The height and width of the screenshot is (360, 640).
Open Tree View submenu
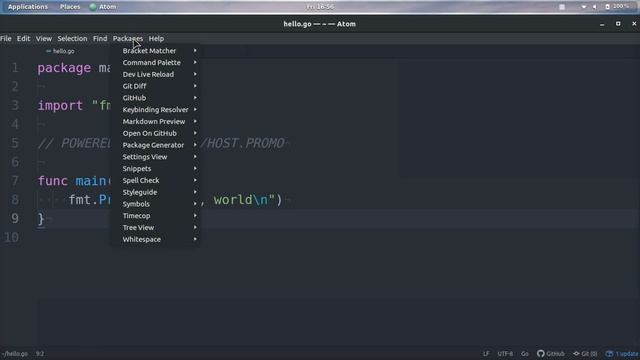coord(156,228)
